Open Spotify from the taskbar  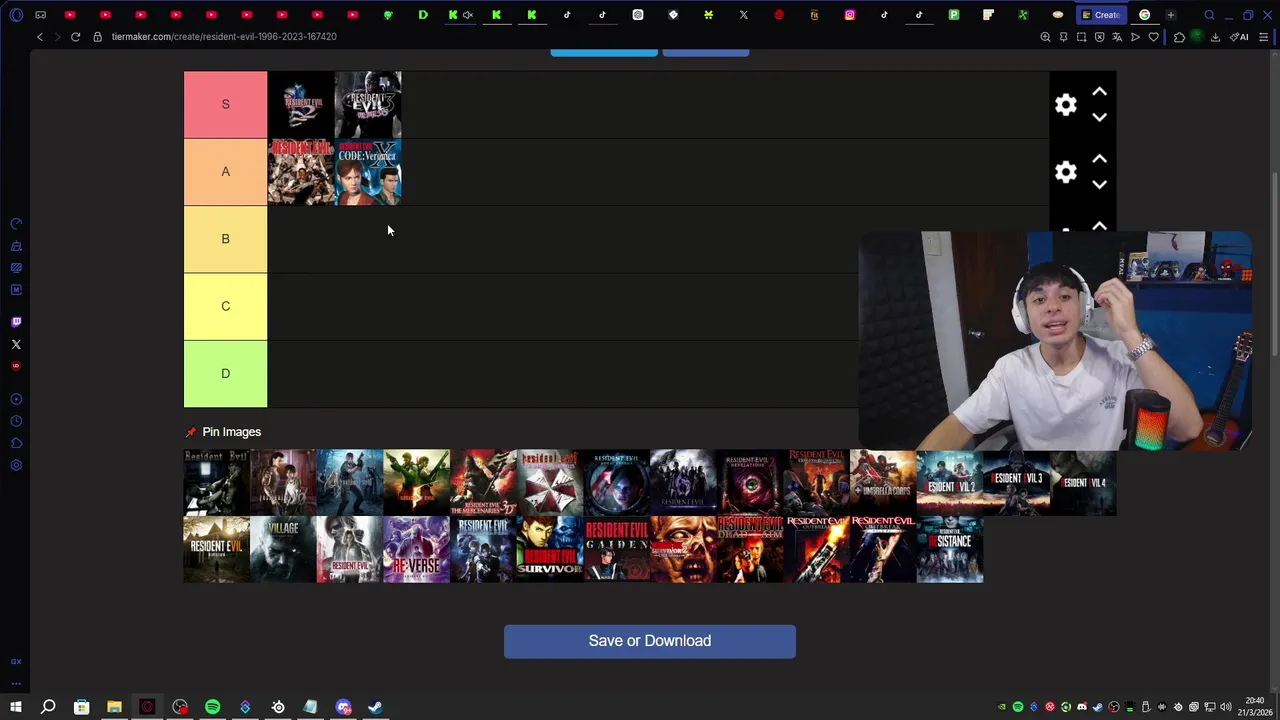[x=212, y=707]
